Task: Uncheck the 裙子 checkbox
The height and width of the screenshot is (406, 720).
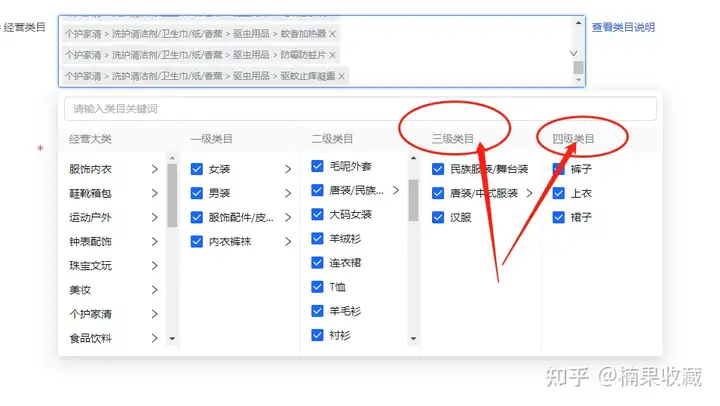Action: [558, 217]
